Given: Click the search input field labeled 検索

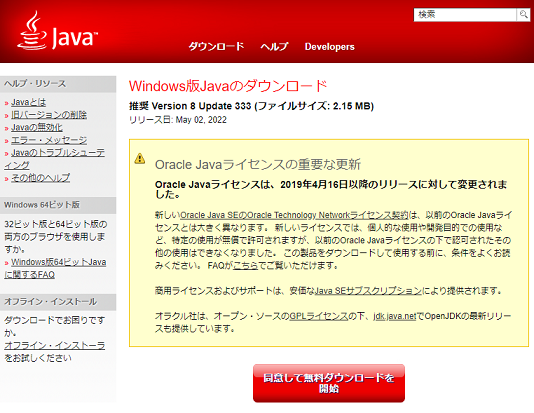Looking at the screenshot, I should click(x=465, y=15).
